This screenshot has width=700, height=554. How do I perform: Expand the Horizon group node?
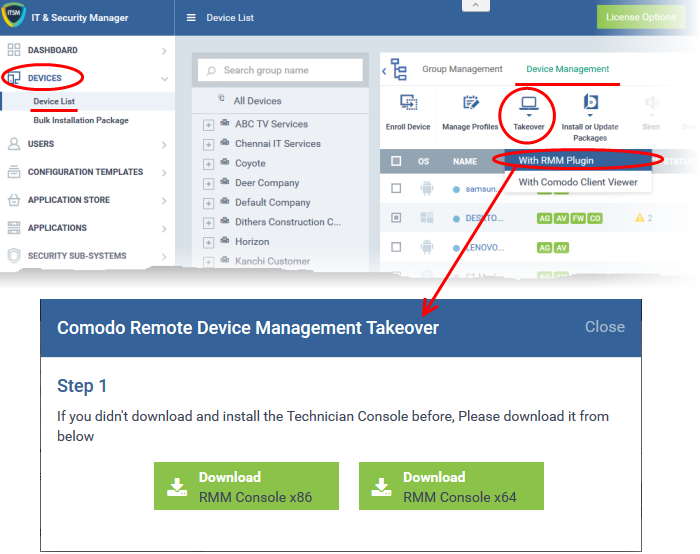208,242
